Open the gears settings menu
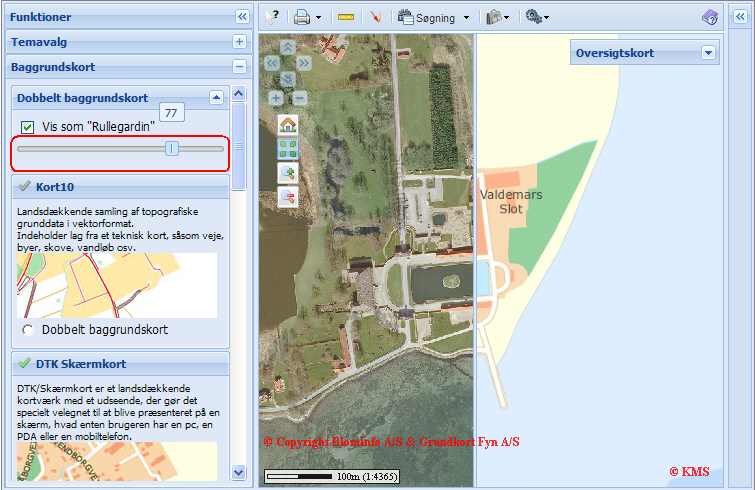 coord(537,17)
